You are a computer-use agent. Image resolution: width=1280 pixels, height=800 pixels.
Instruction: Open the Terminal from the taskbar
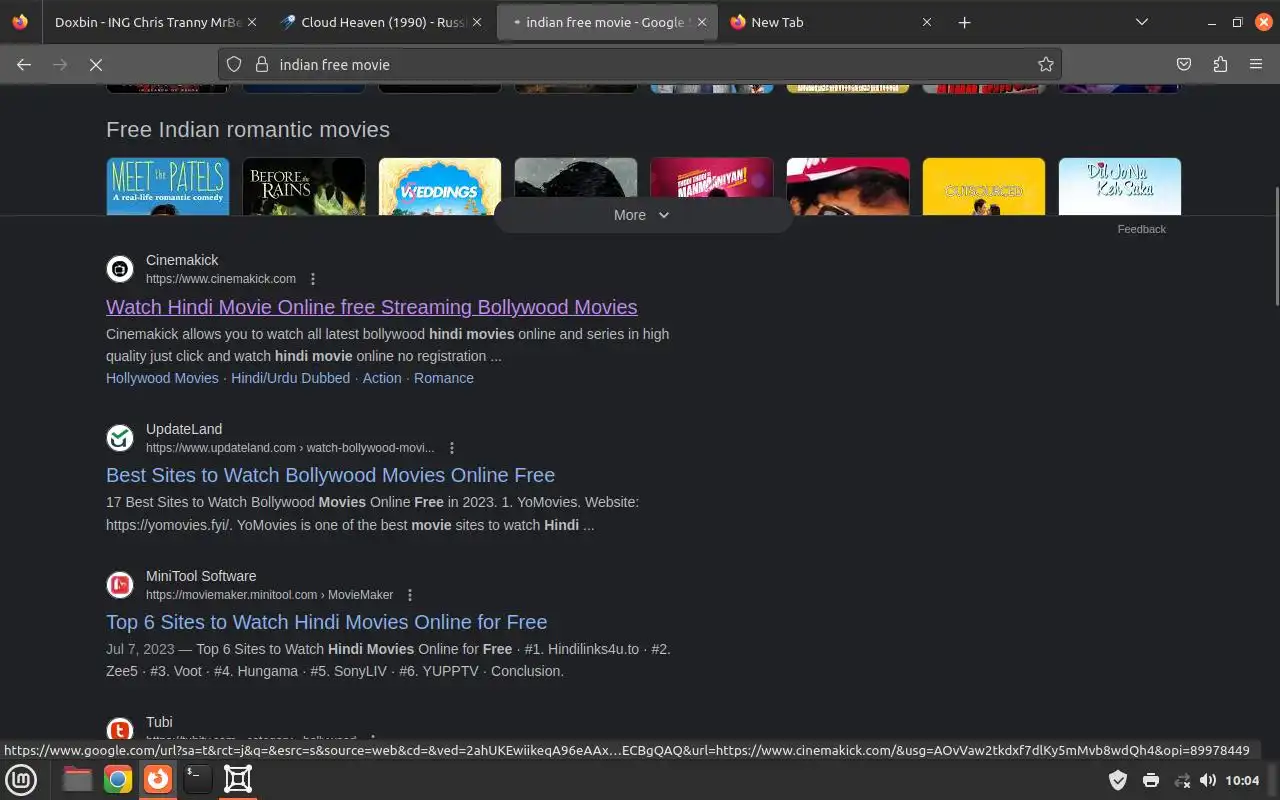(198, 779)
